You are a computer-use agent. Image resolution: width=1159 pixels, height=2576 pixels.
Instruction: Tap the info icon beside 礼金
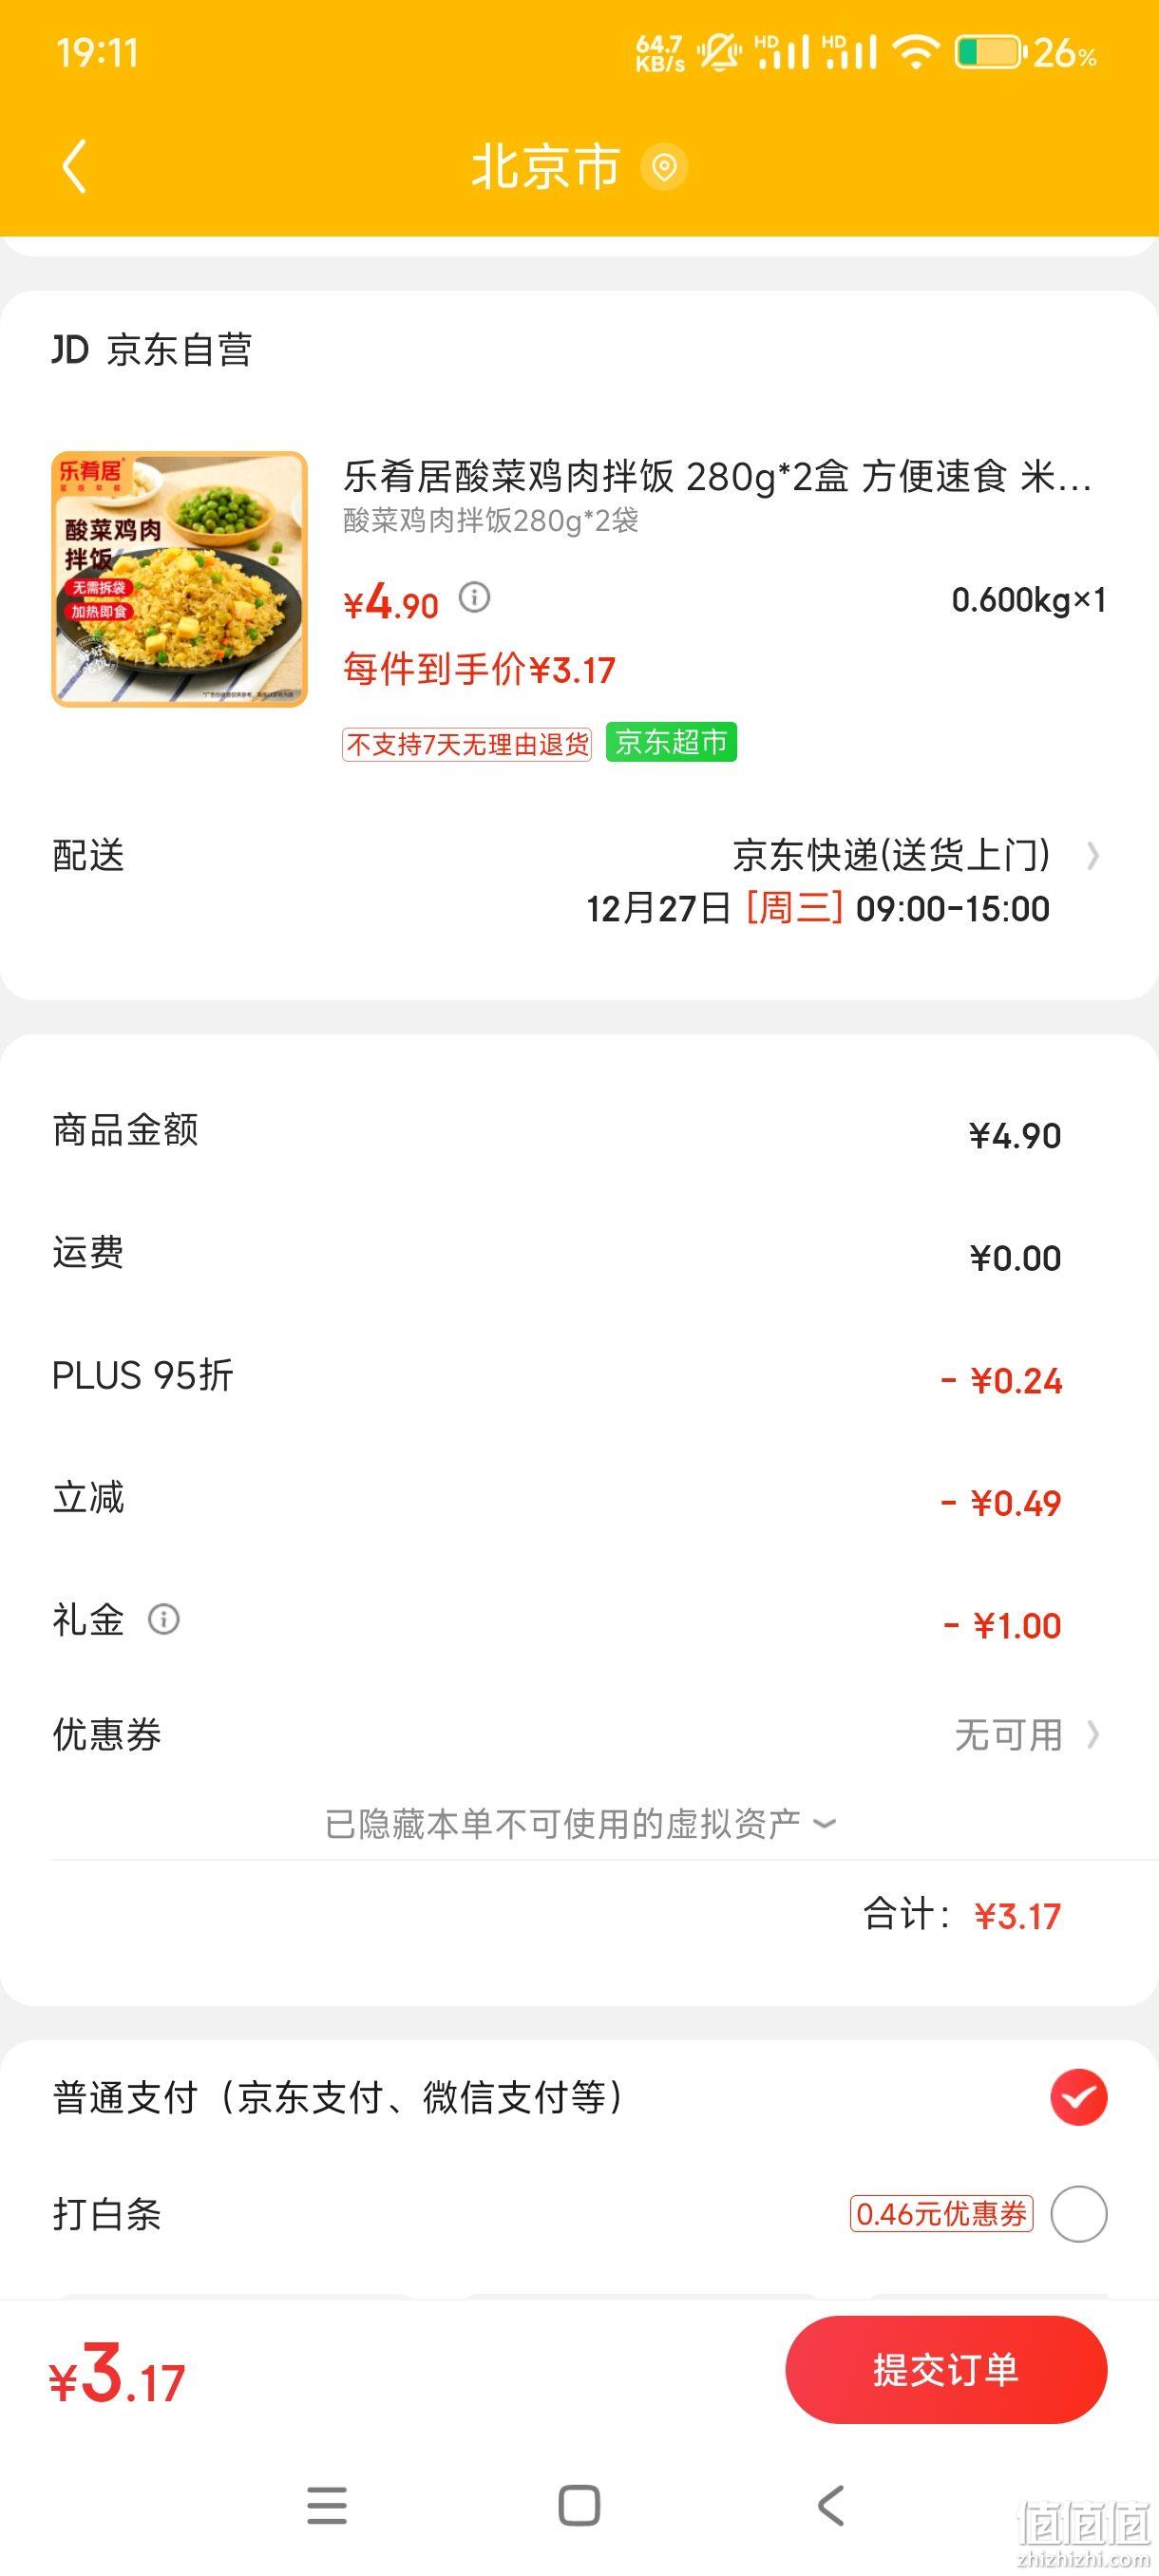(164, 1619)
